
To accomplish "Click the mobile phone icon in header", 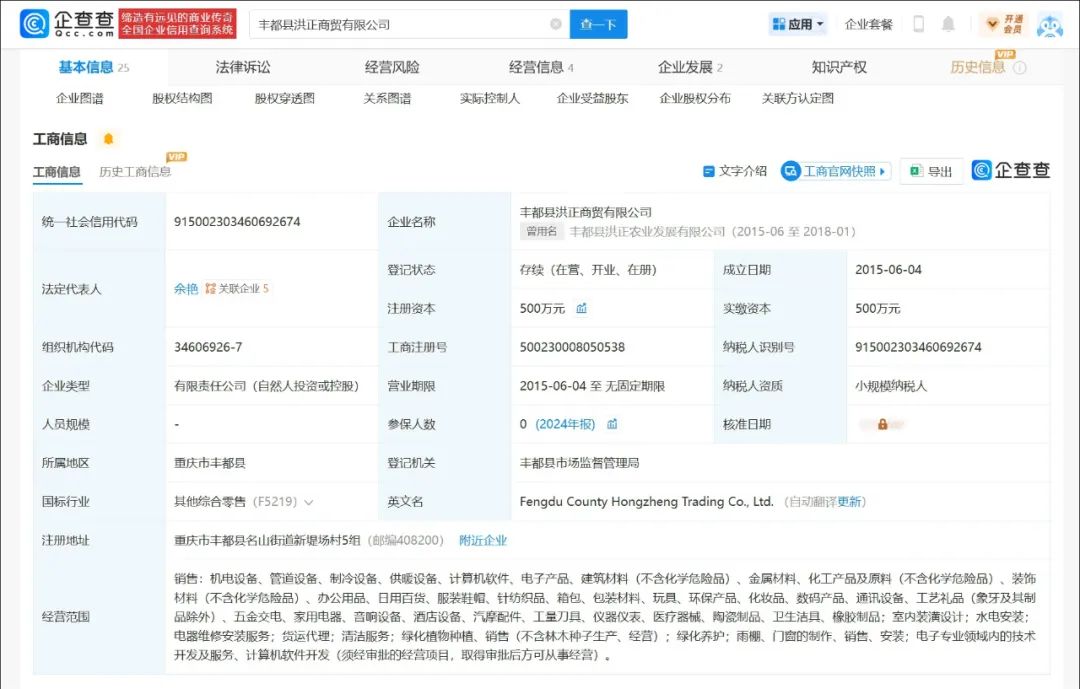I will (x=919, y=24).
